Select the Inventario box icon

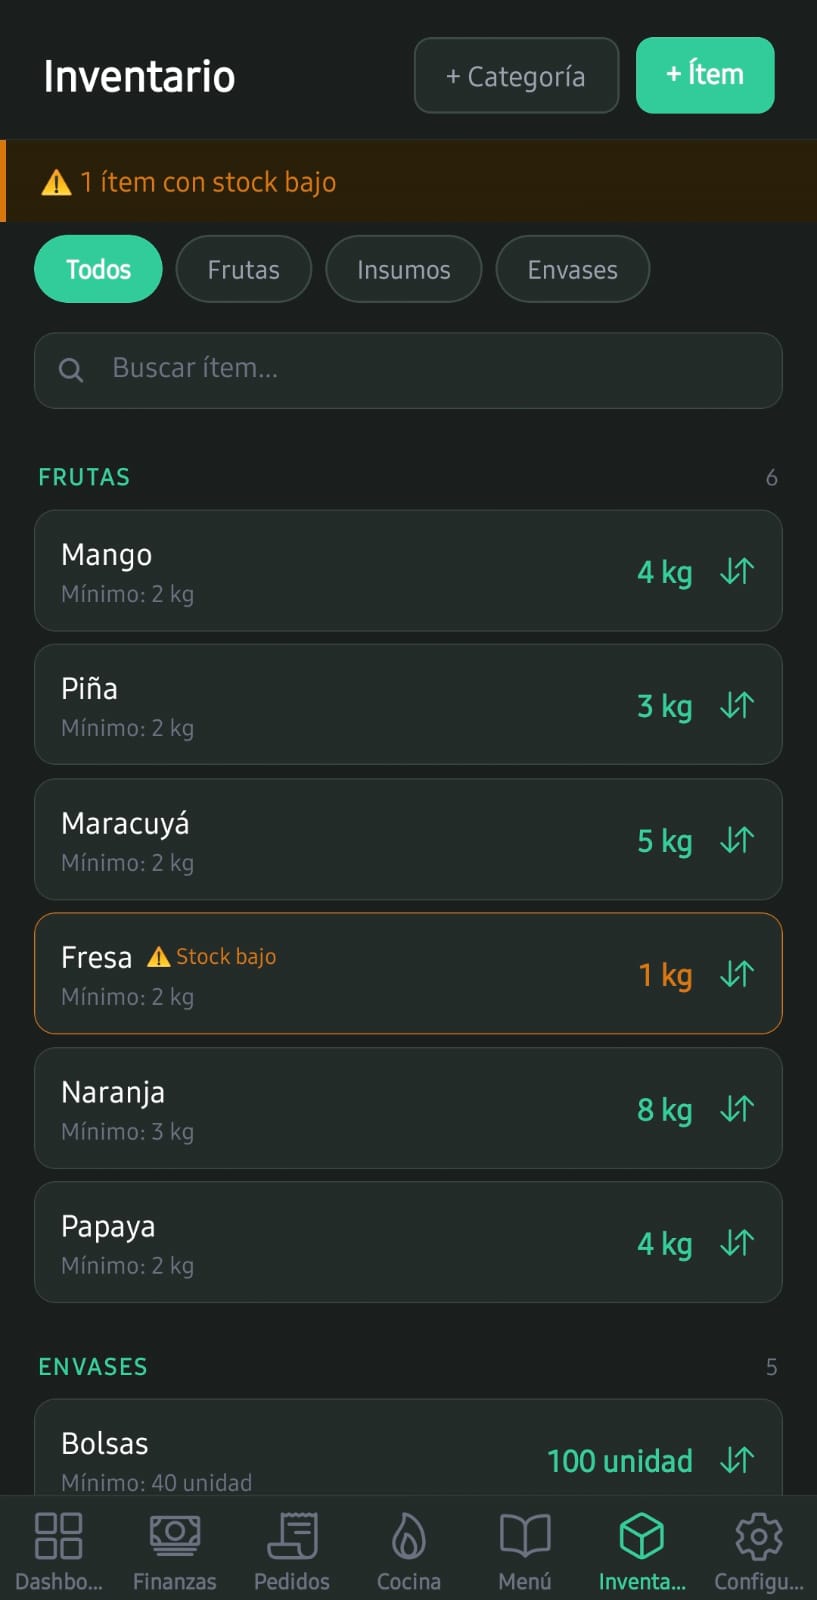(642, 1536)
